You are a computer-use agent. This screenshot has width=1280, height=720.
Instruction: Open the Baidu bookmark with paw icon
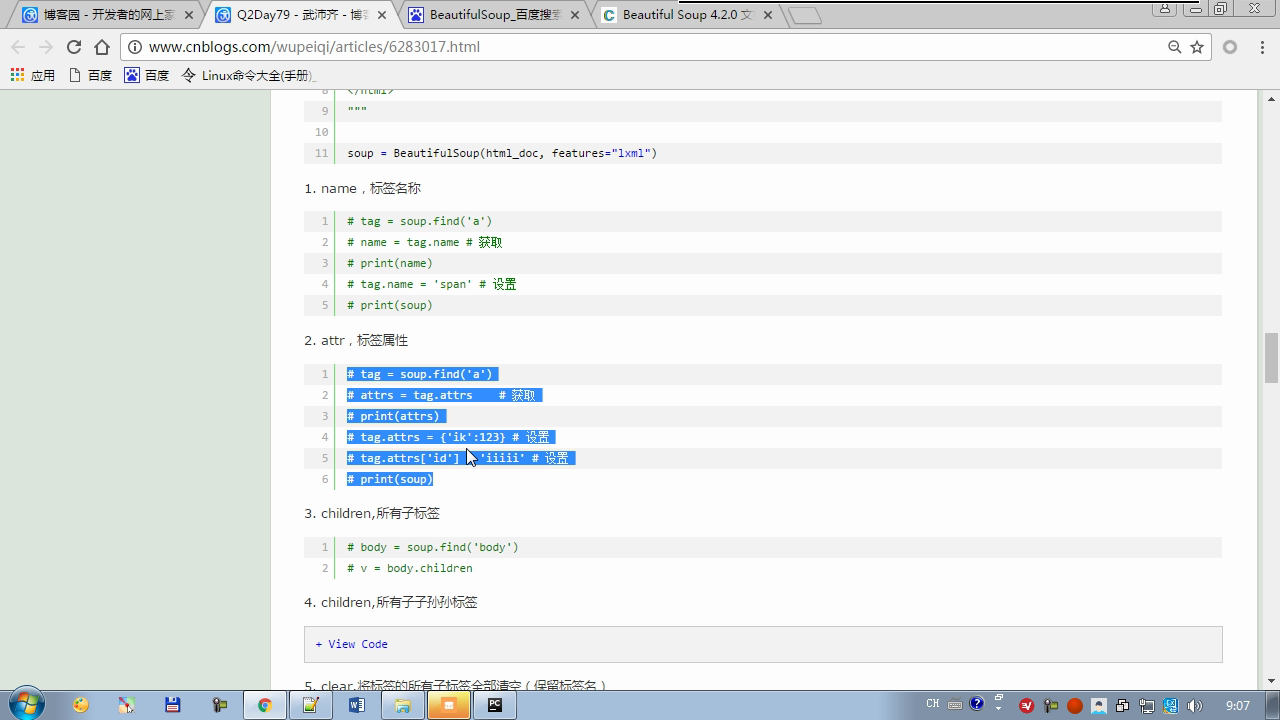click(146, 75)
